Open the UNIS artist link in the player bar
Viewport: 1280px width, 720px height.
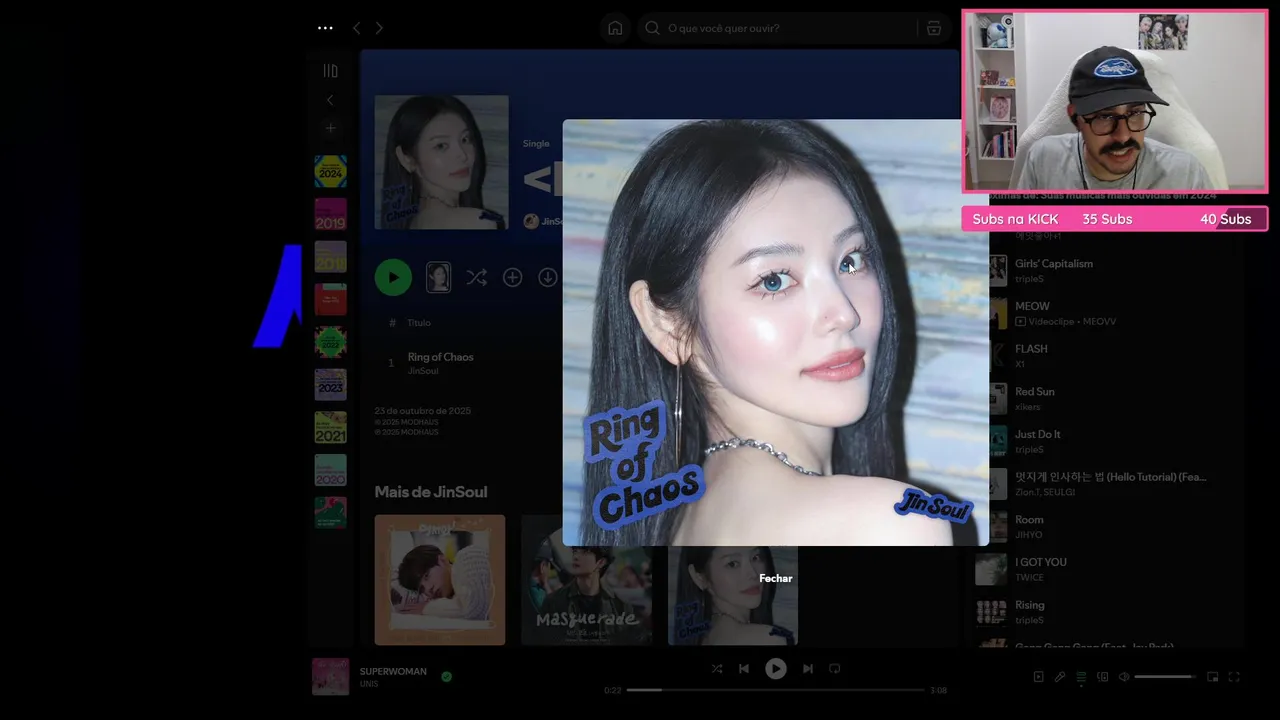[369, 684]
